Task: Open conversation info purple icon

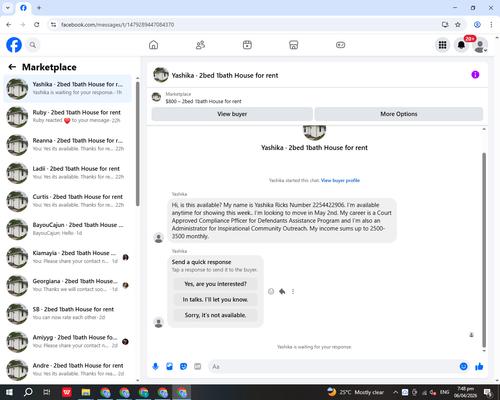Action: point(475,75)
